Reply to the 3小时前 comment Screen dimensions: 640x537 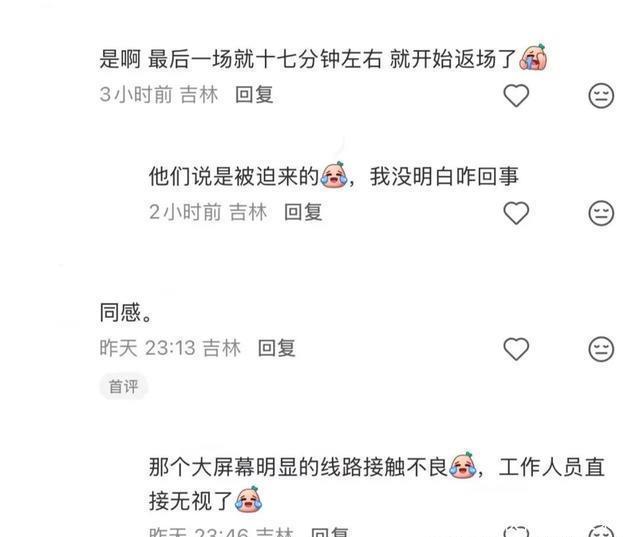(x=254, y=95)
